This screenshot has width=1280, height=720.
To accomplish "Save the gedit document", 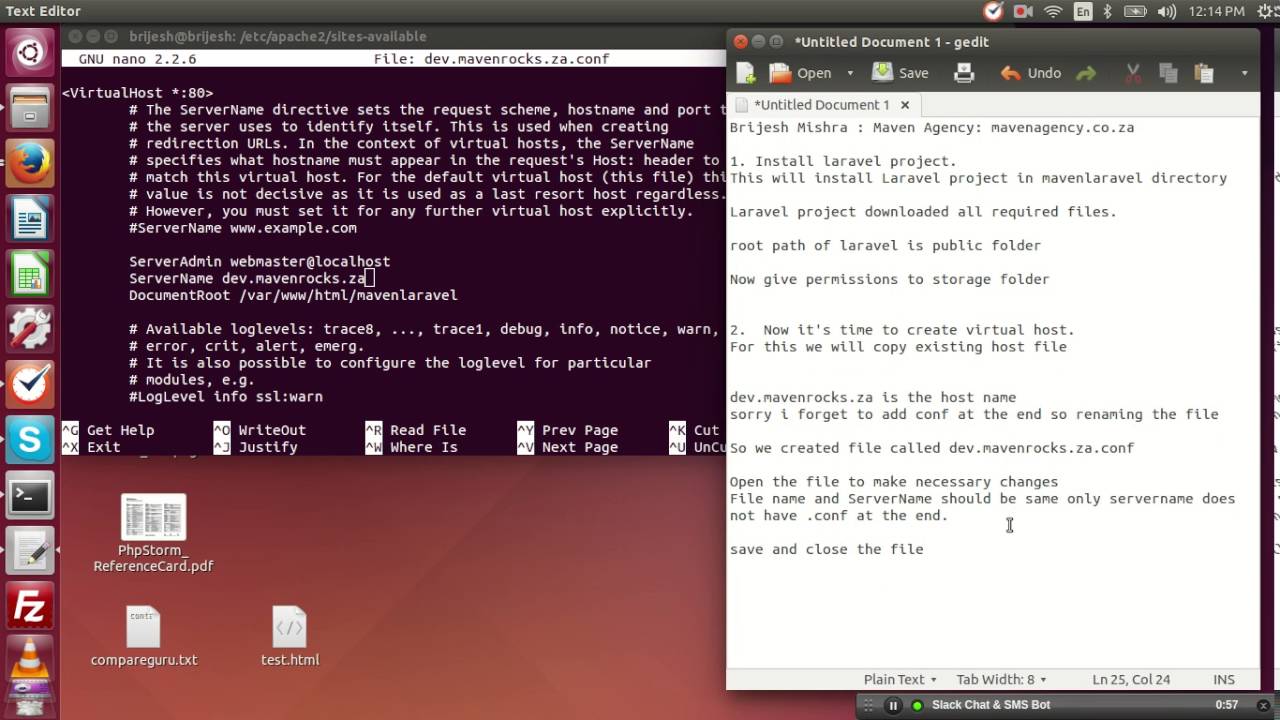I will pos(900,73).
